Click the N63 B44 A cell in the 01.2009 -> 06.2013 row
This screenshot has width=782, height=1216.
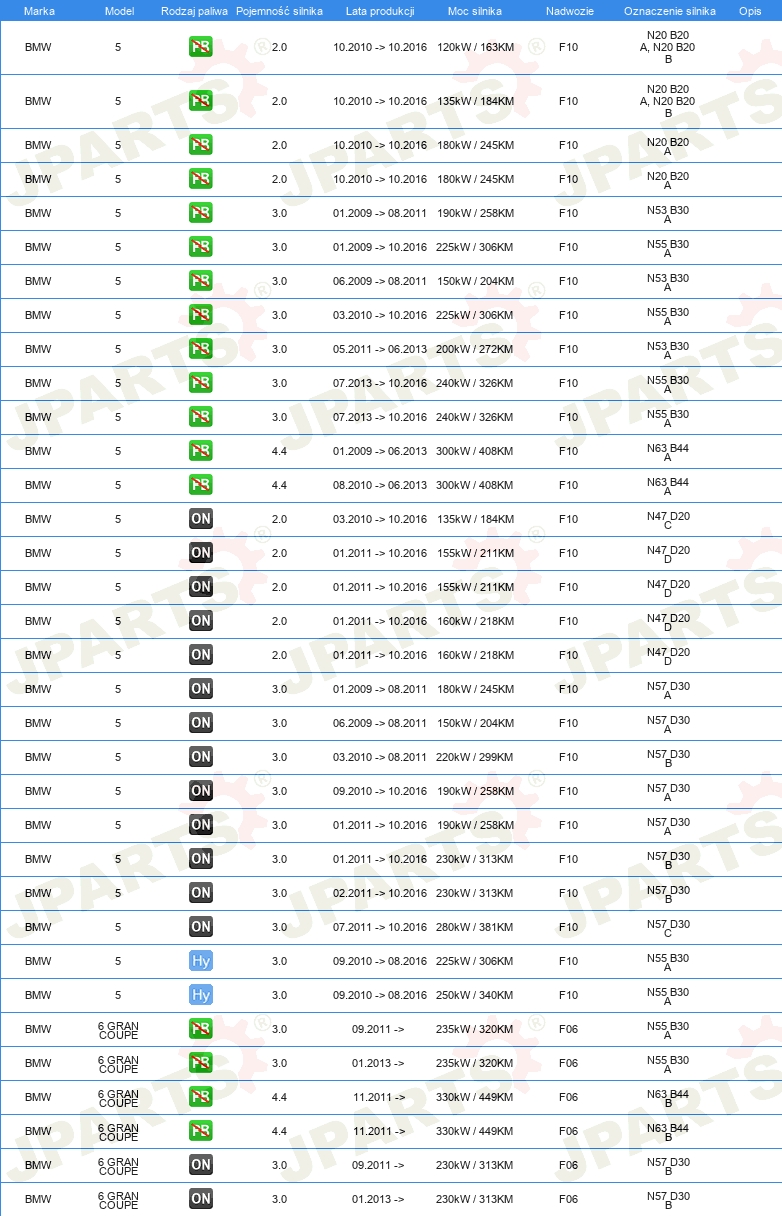[668, 453]
